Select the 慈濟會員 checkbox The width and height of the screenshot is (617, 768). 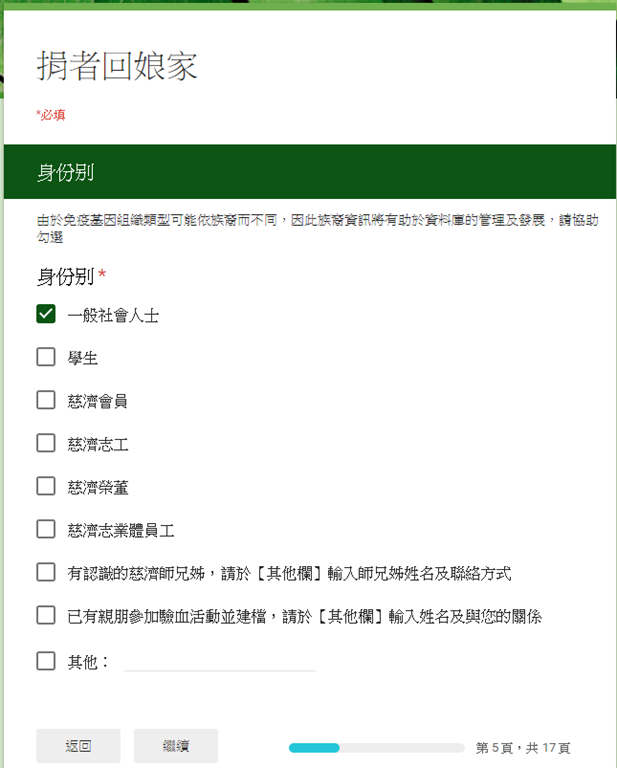pos(46,400)
